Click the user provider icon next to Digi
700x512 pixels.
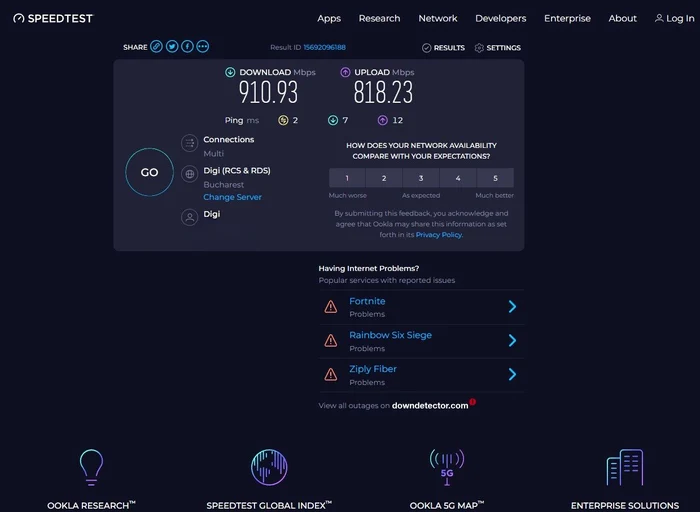pos(190,217)
